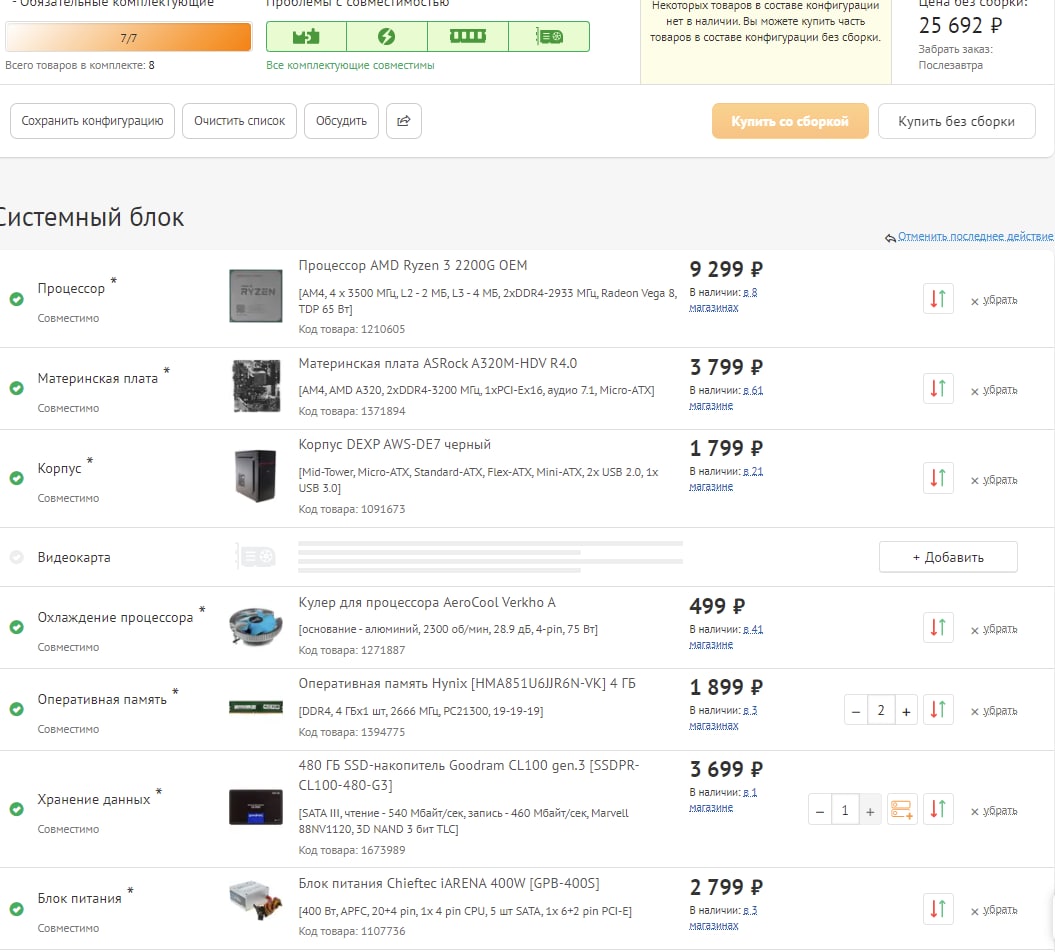Click the green check beside Блок питания

click(17, 909)
